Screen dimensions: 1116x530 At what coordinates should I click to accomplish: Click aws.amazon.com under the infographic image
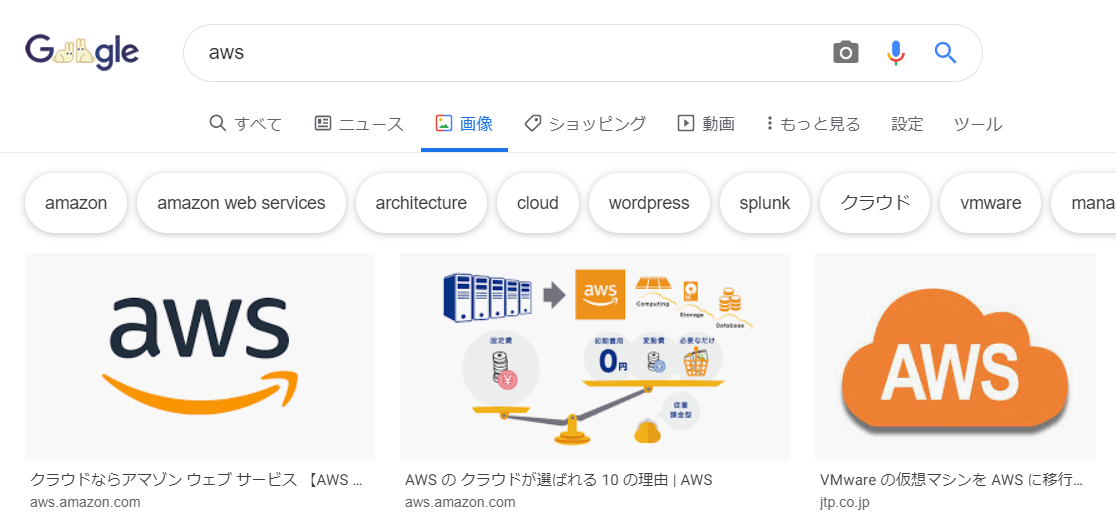[460, 502]
